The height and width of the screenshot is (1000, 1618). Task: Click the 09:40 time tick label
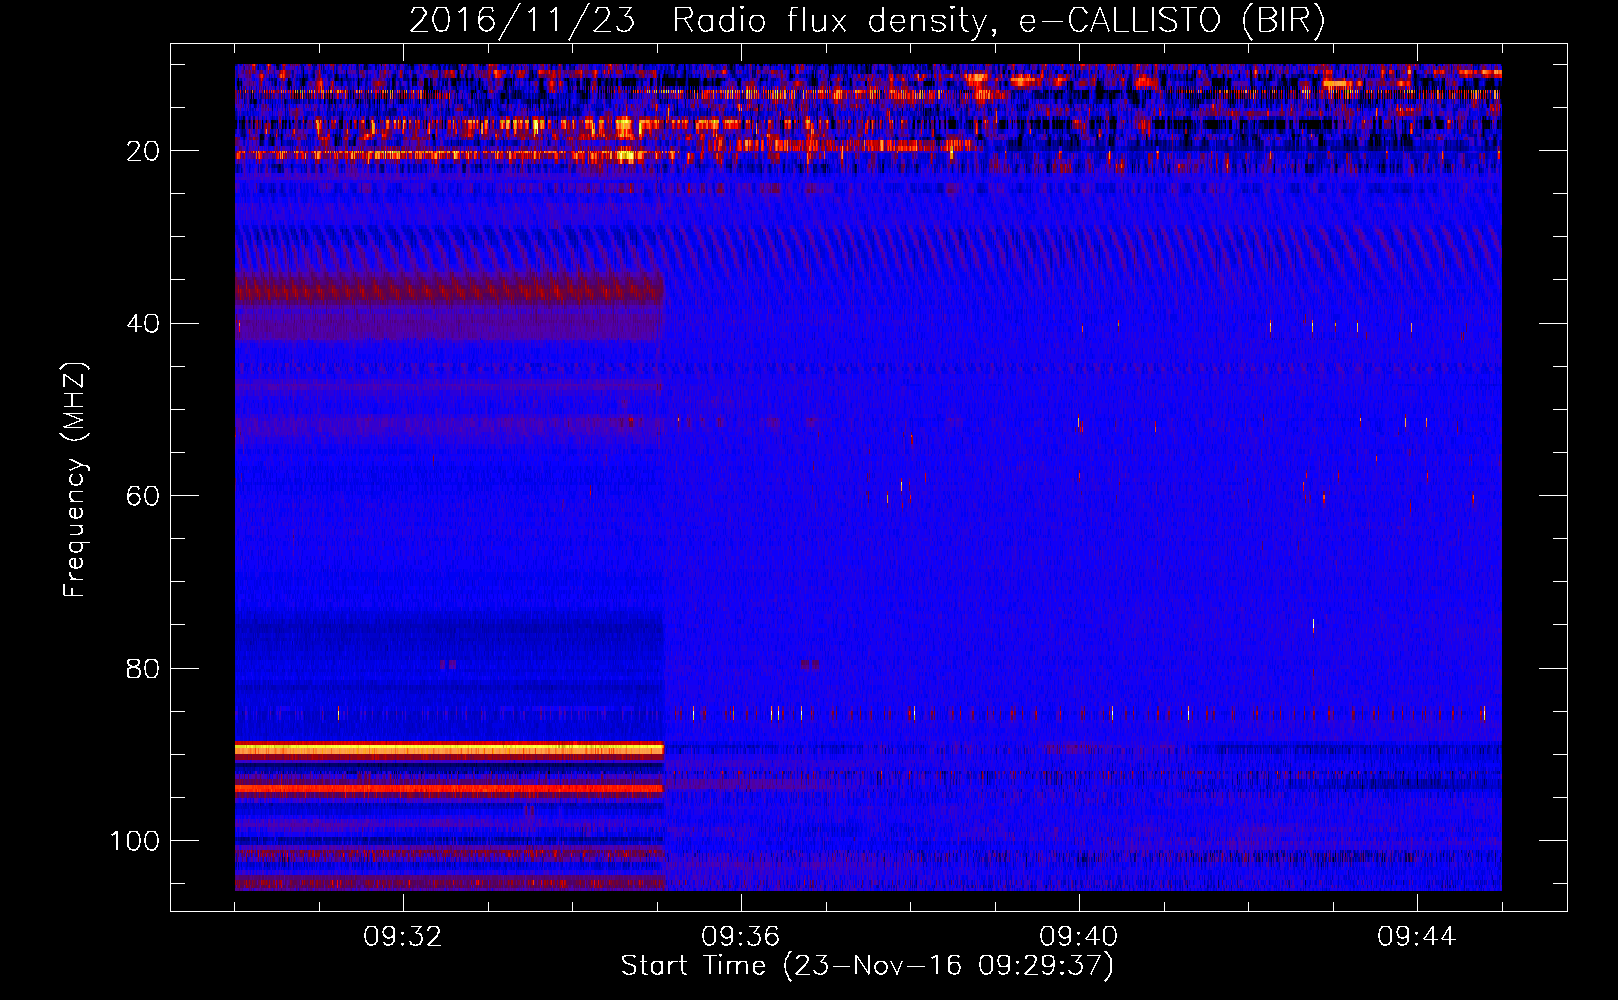[1079, 937]
